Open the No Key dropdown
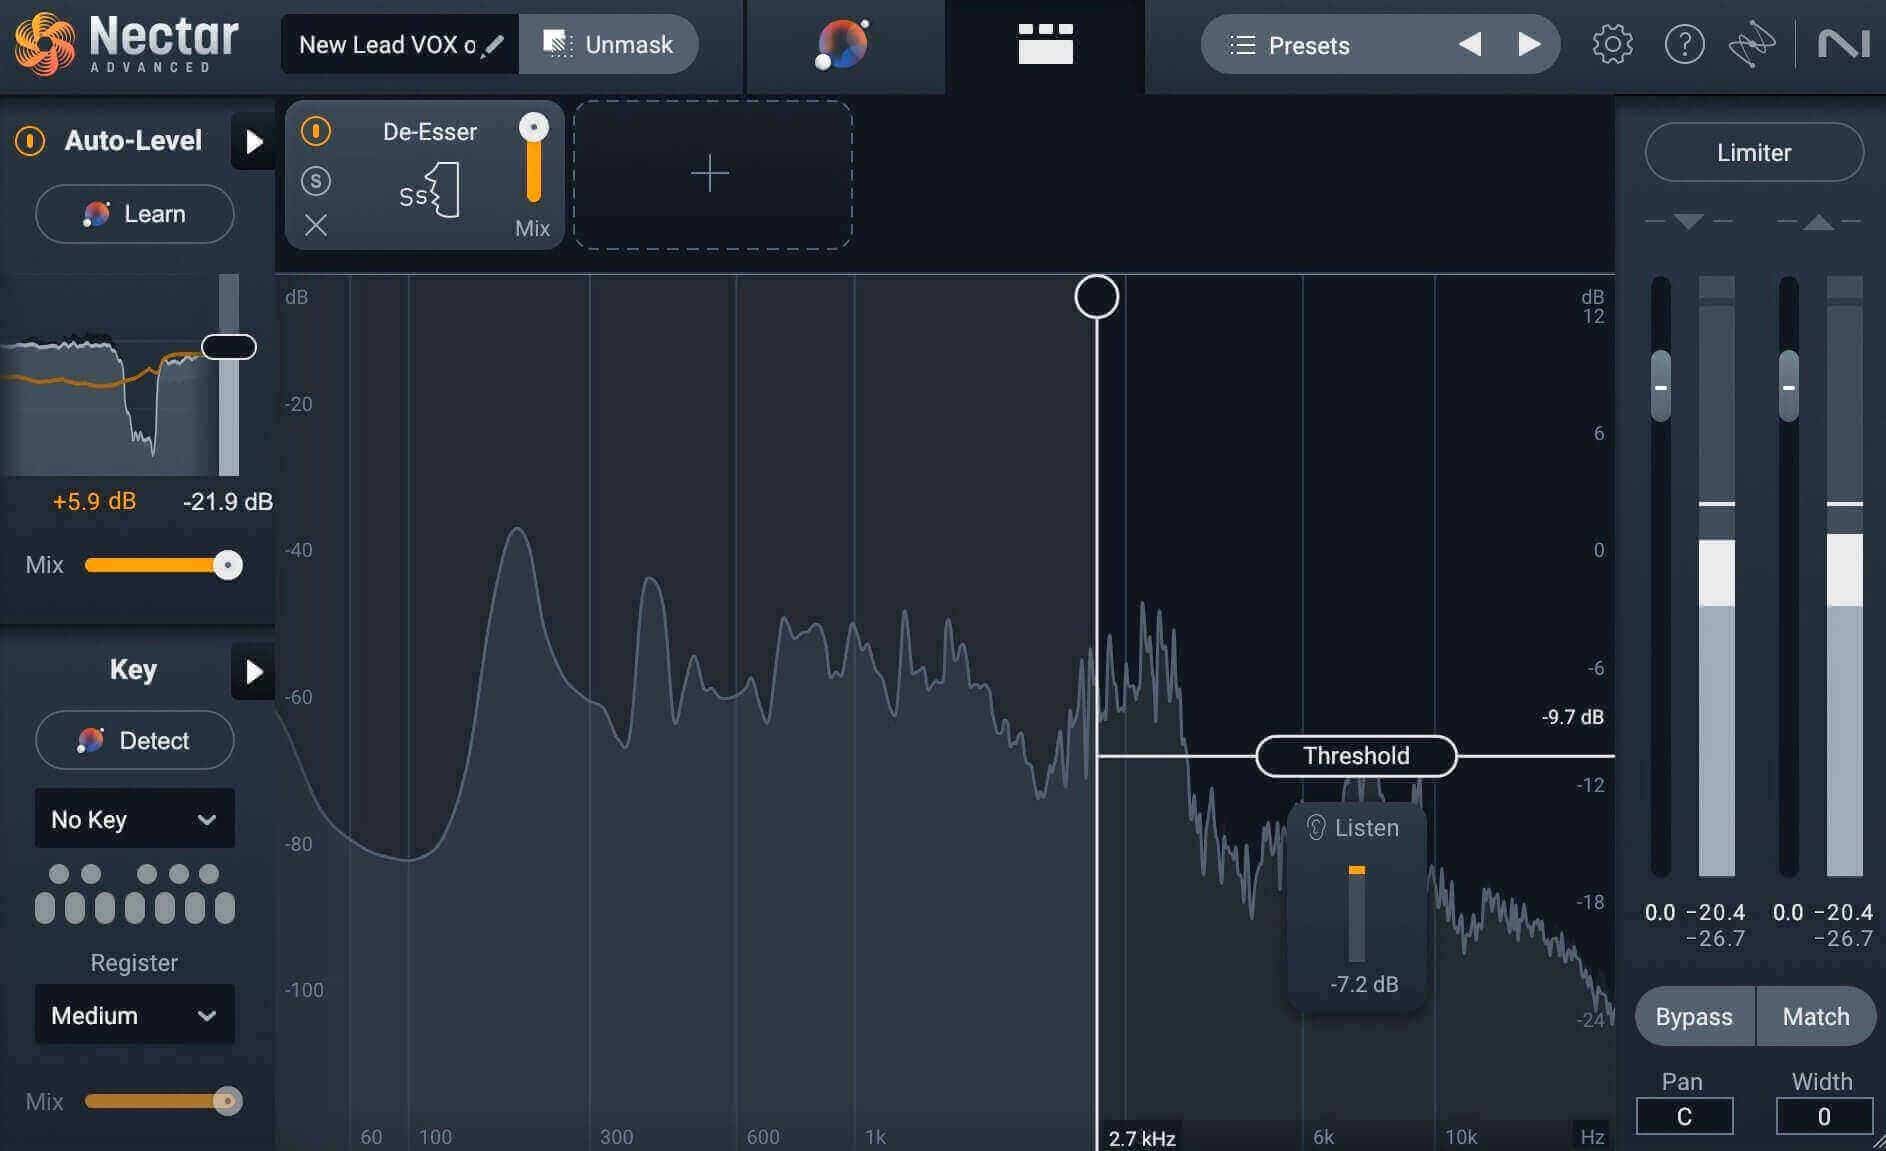 coord(135,819)
